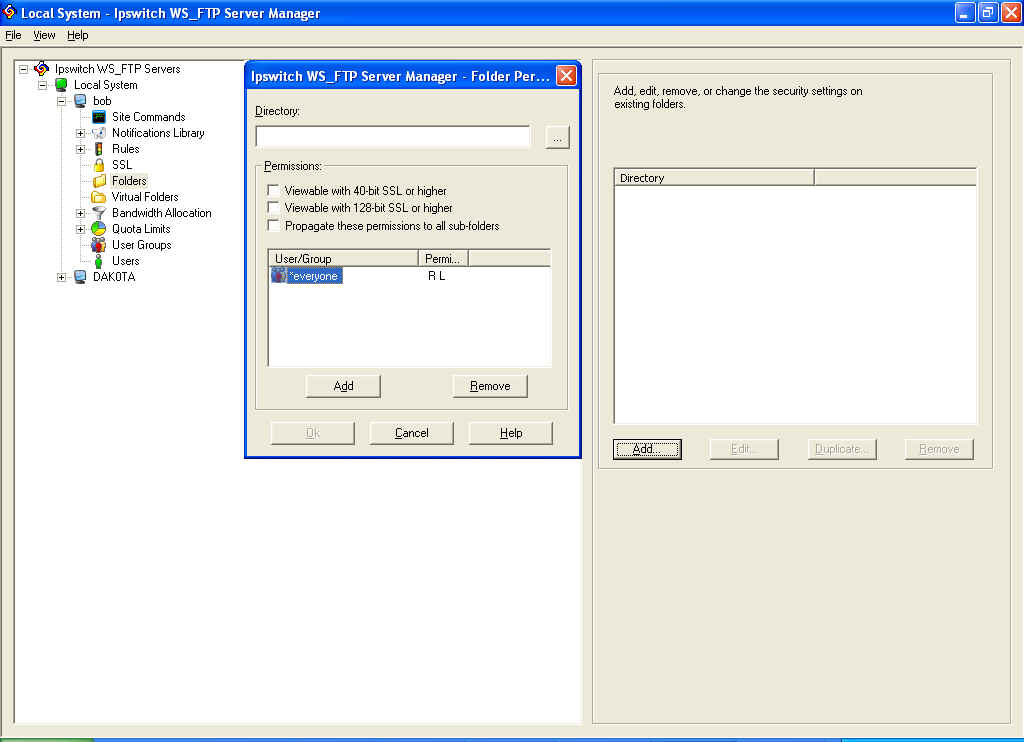Click the Virtual Folders icon
The image size is (1024, 742).
[99, 197]
